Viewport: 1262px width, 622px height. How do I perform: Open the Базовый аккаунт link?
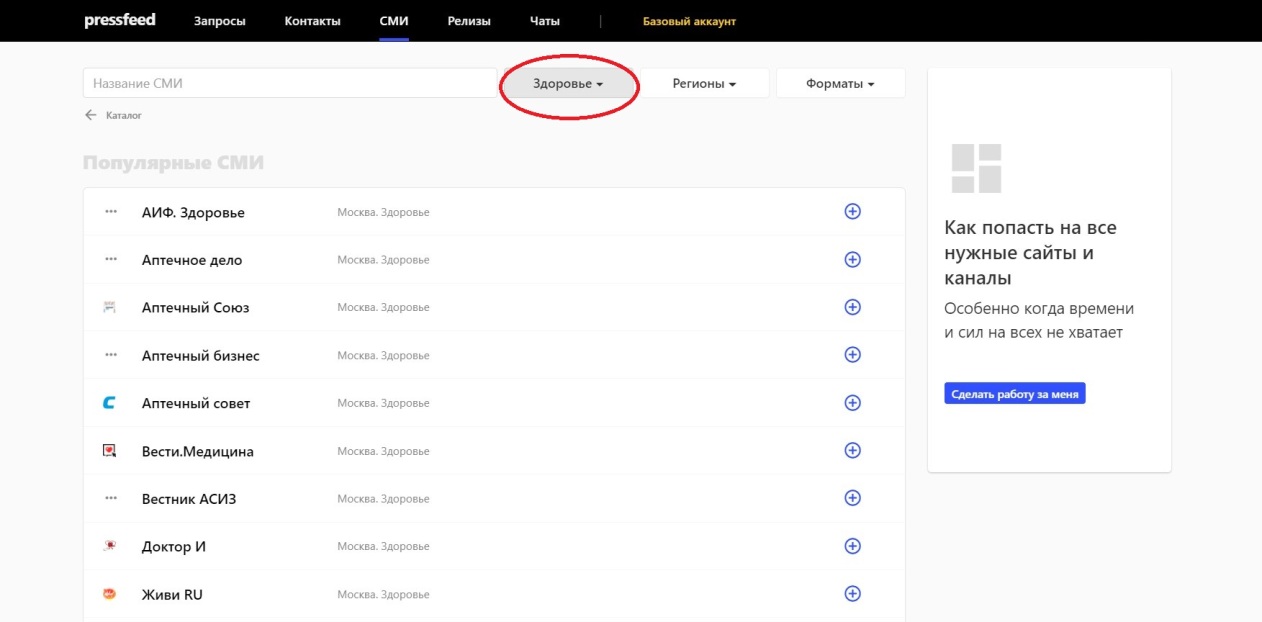point(689,21)
